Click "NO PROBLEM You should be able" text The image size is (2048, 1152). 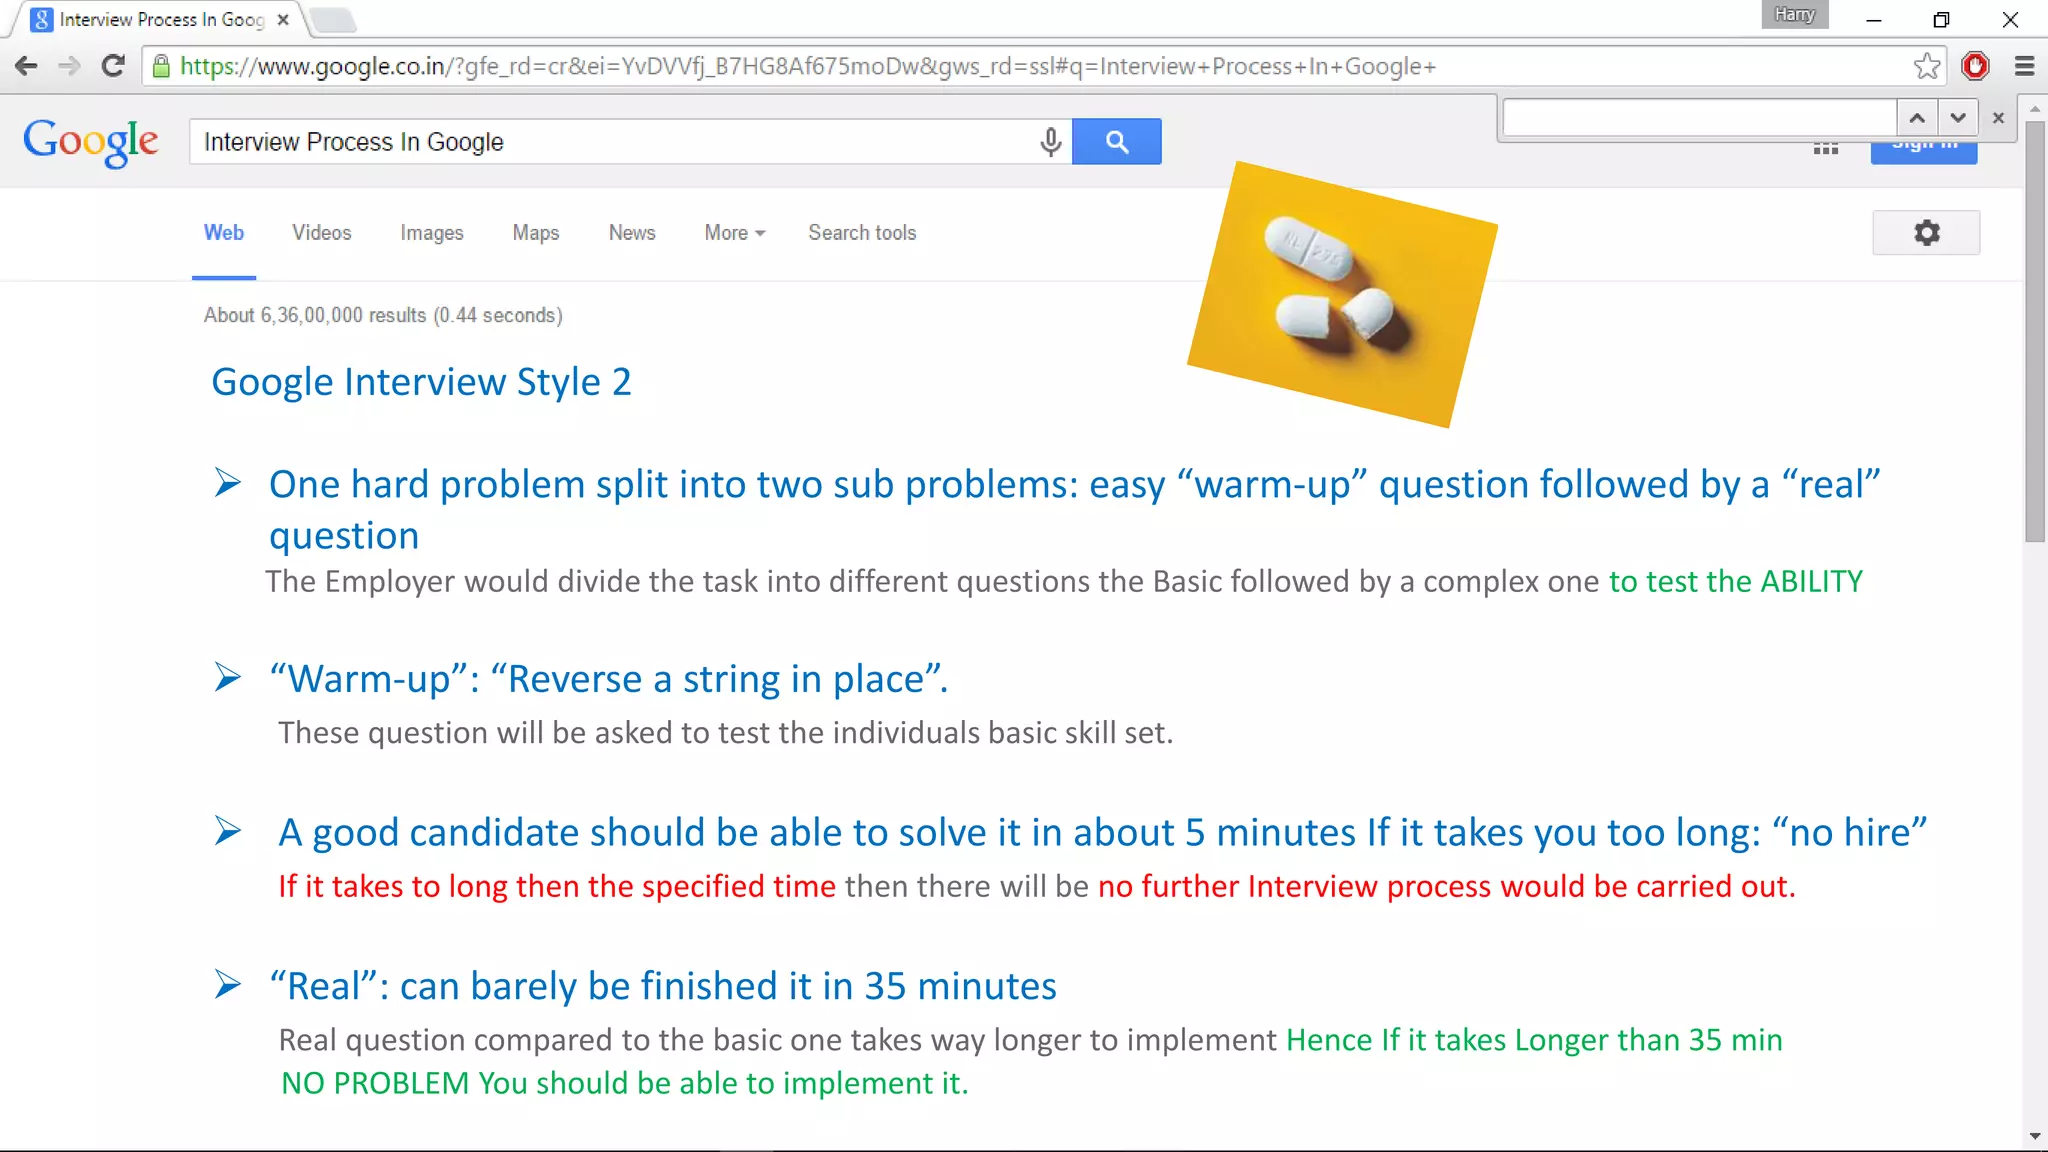pyautogui.click(x=624, y=1083)
